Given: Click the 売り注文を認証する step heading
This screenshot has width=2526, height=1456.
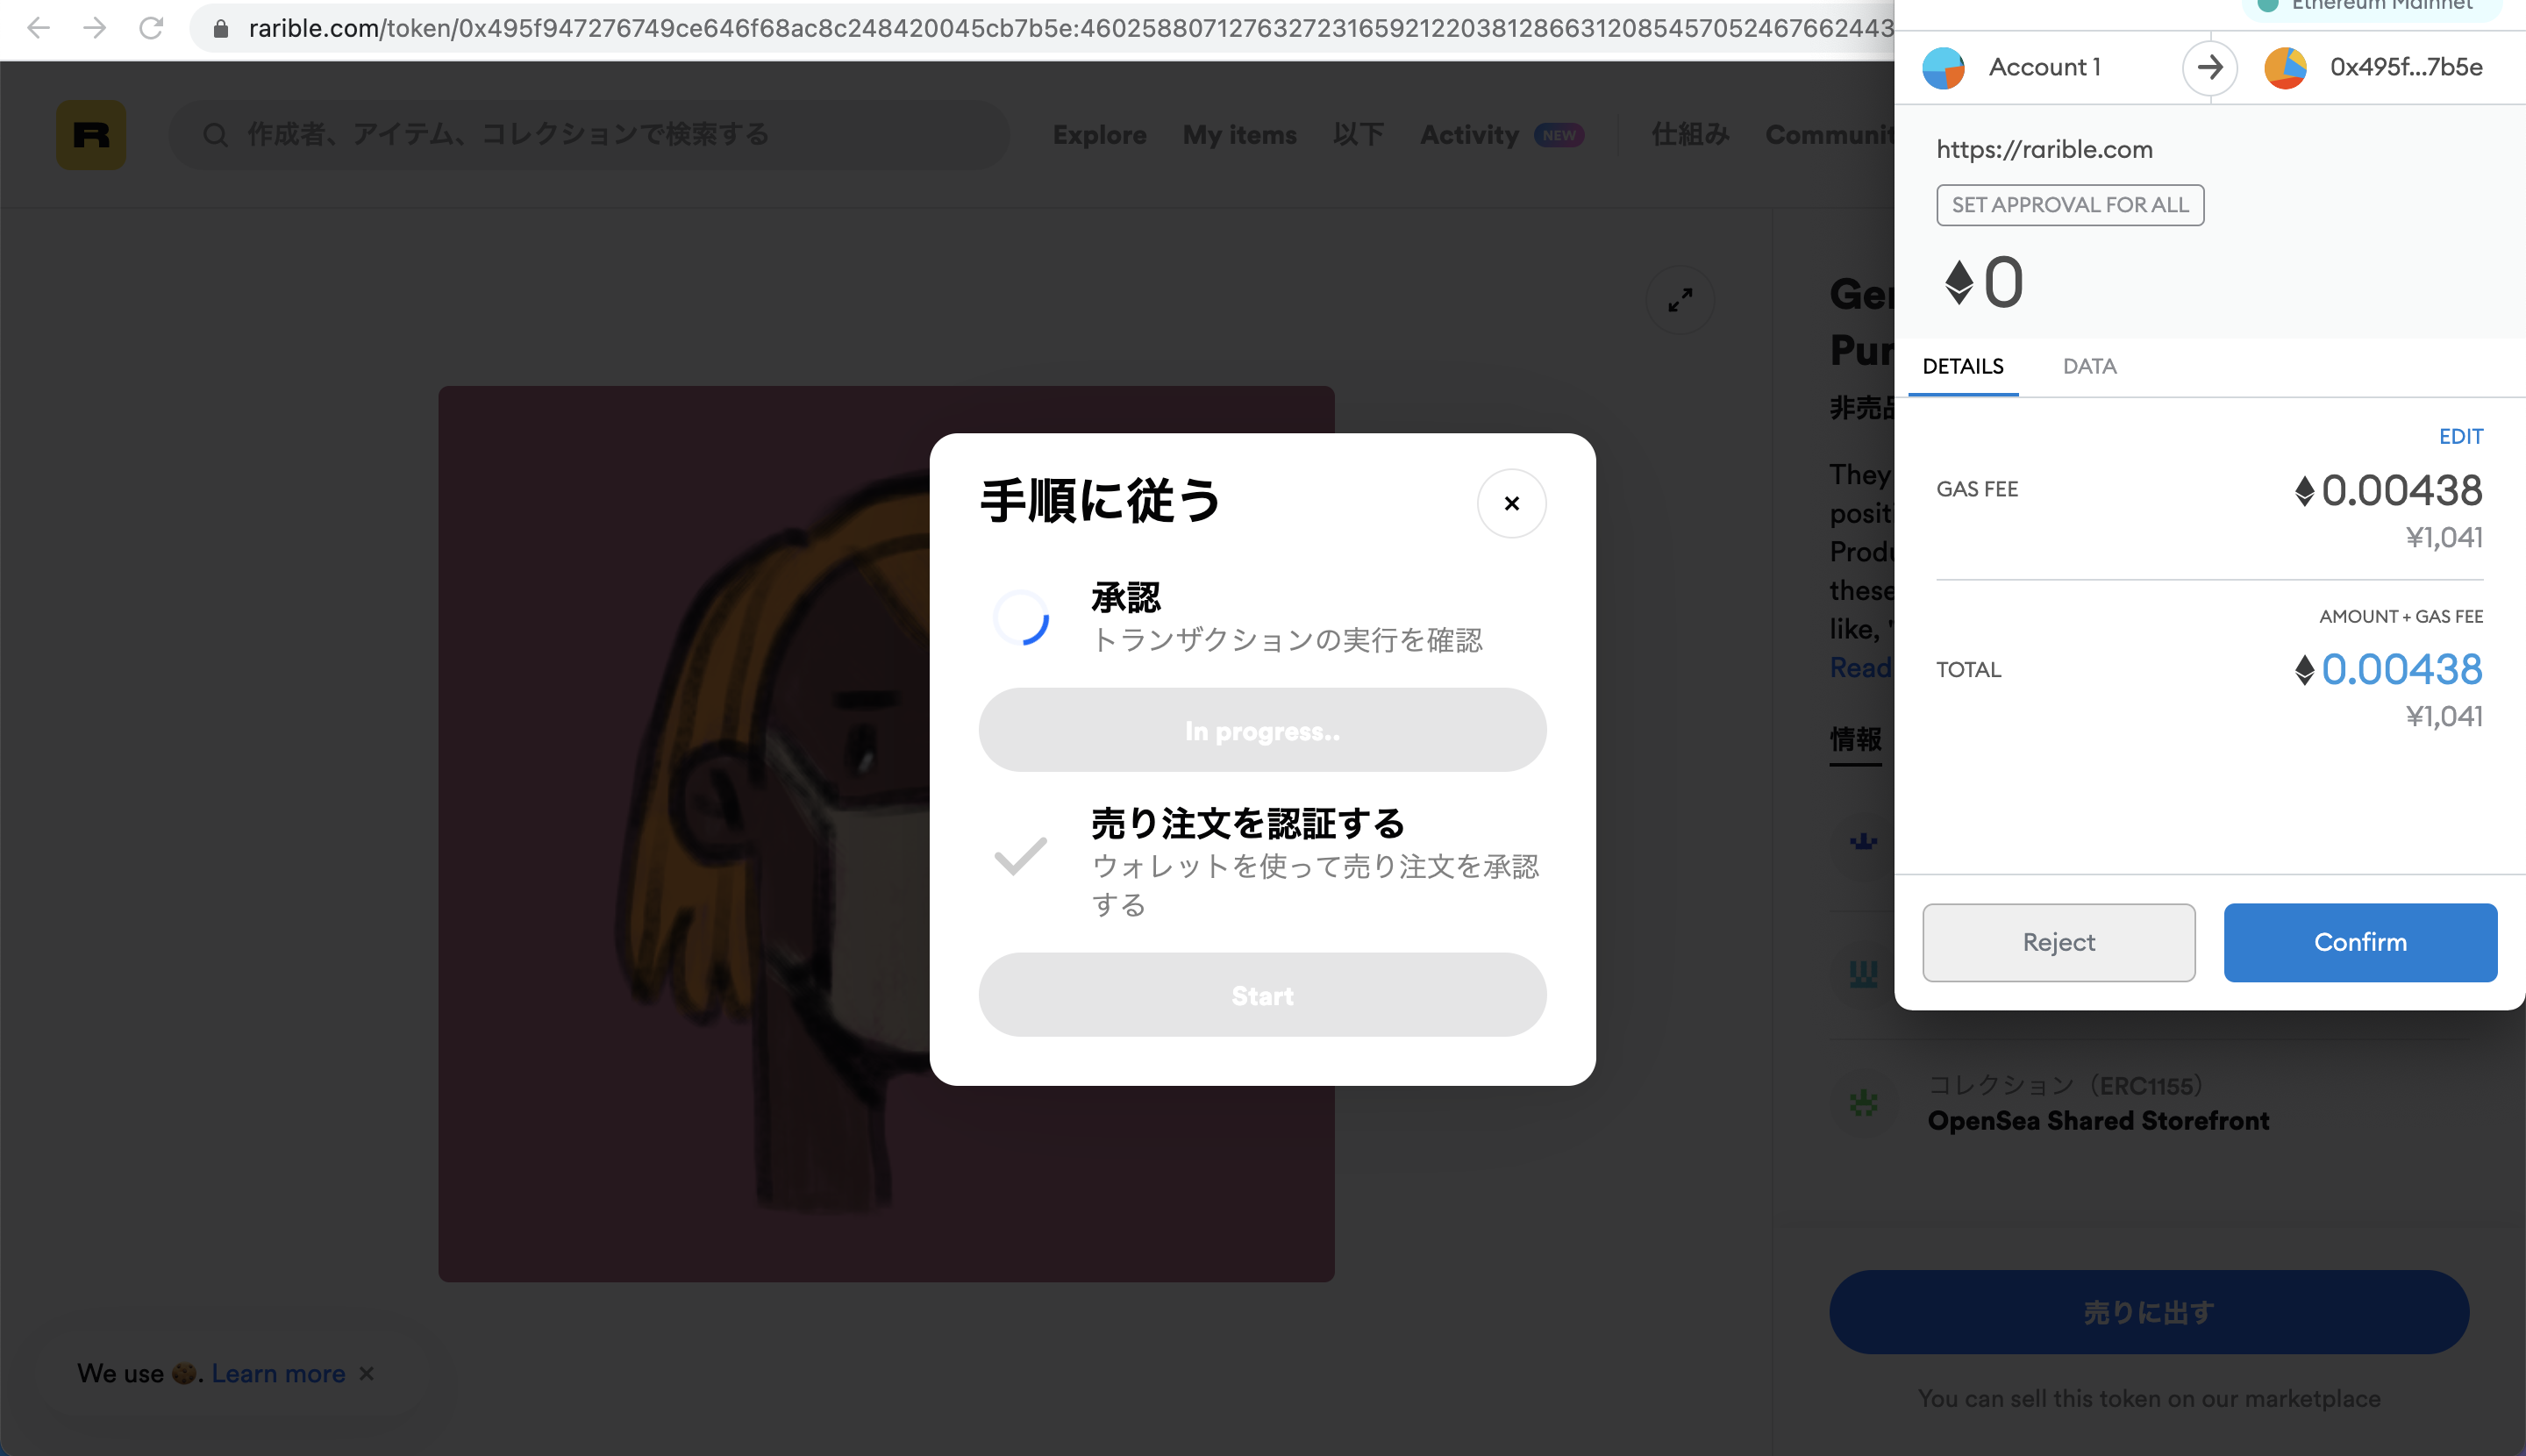Looking at the screenshot, I should pyautogui.click(x=1247, y=823).
